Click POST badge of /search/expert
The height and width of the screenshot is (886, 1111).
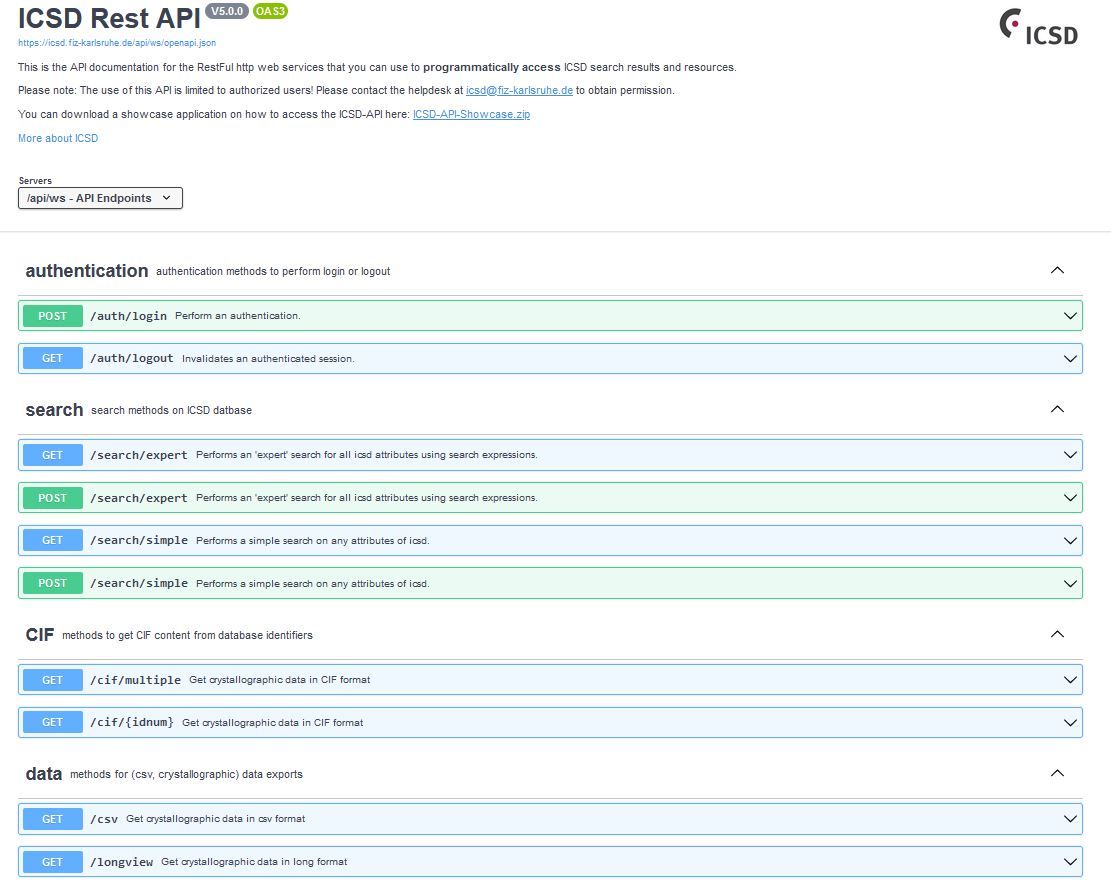(x=52, y=498)
